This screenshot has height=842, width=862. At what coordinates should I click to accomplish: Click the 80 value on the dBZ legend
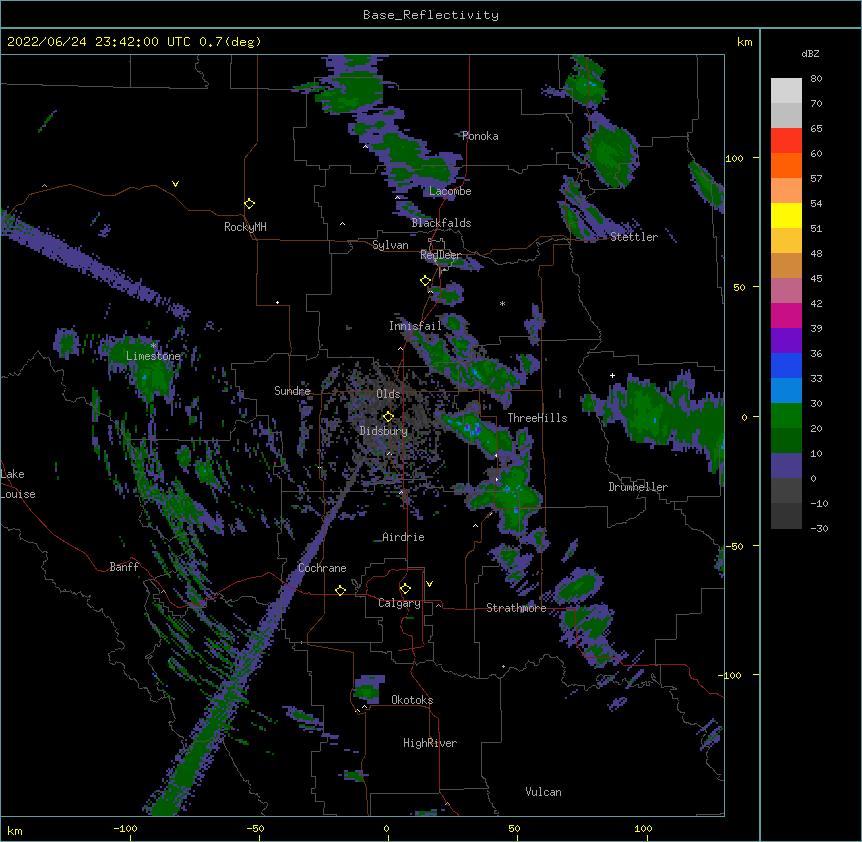[x=816, y=79]
